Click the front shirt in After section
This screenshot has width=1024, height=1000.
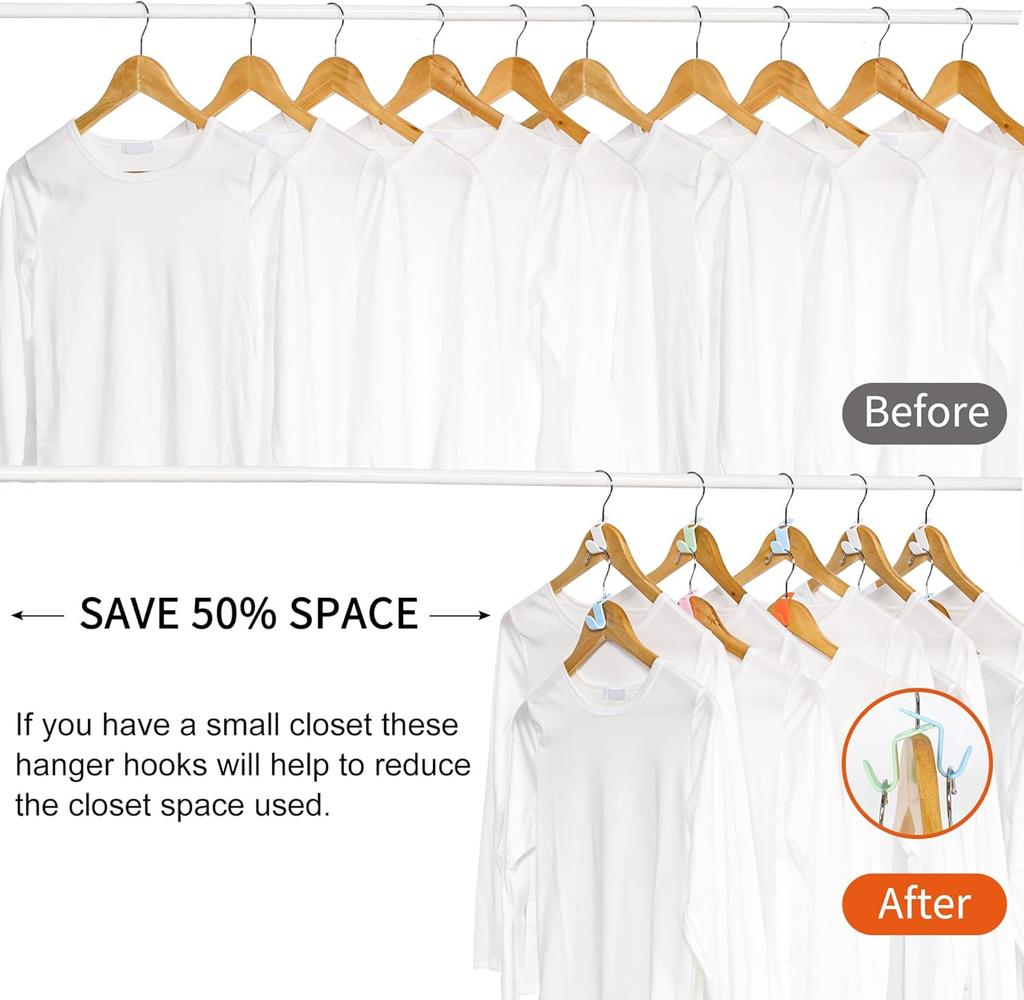click(607, 830)
